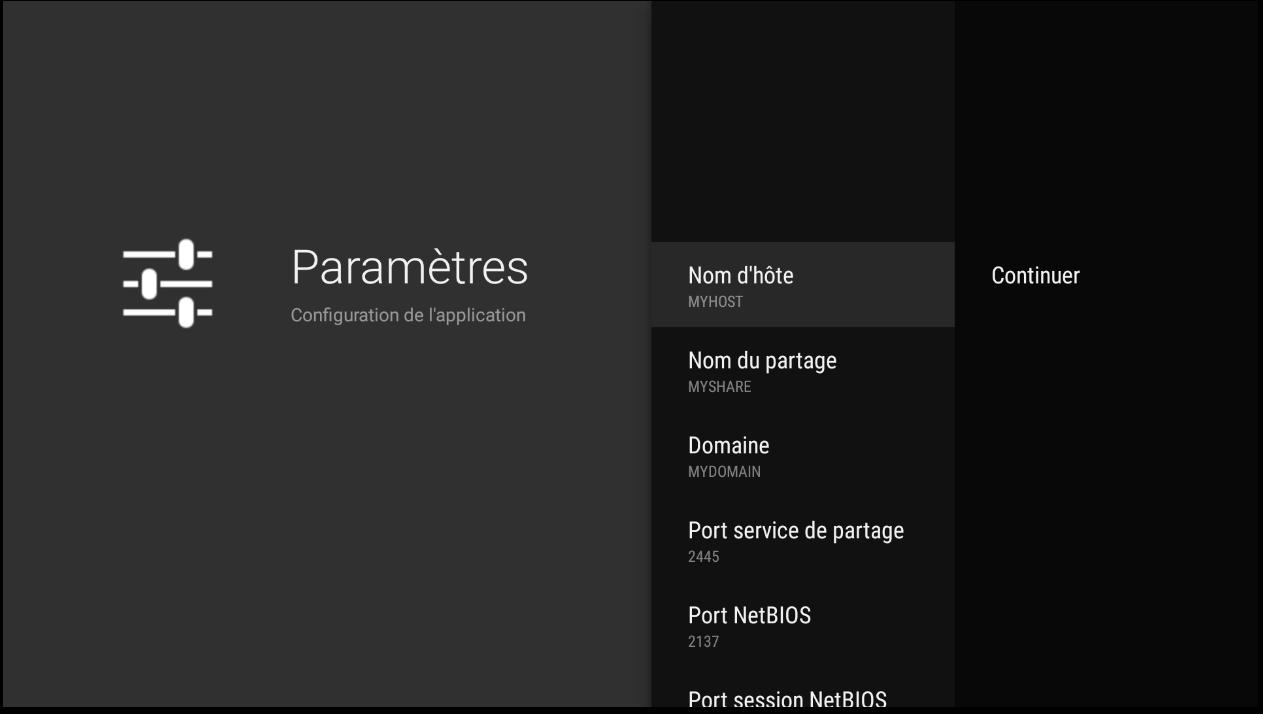Click the middle slider knob in the settings icon
This screenshot has height=714, width=1263.
149,284
